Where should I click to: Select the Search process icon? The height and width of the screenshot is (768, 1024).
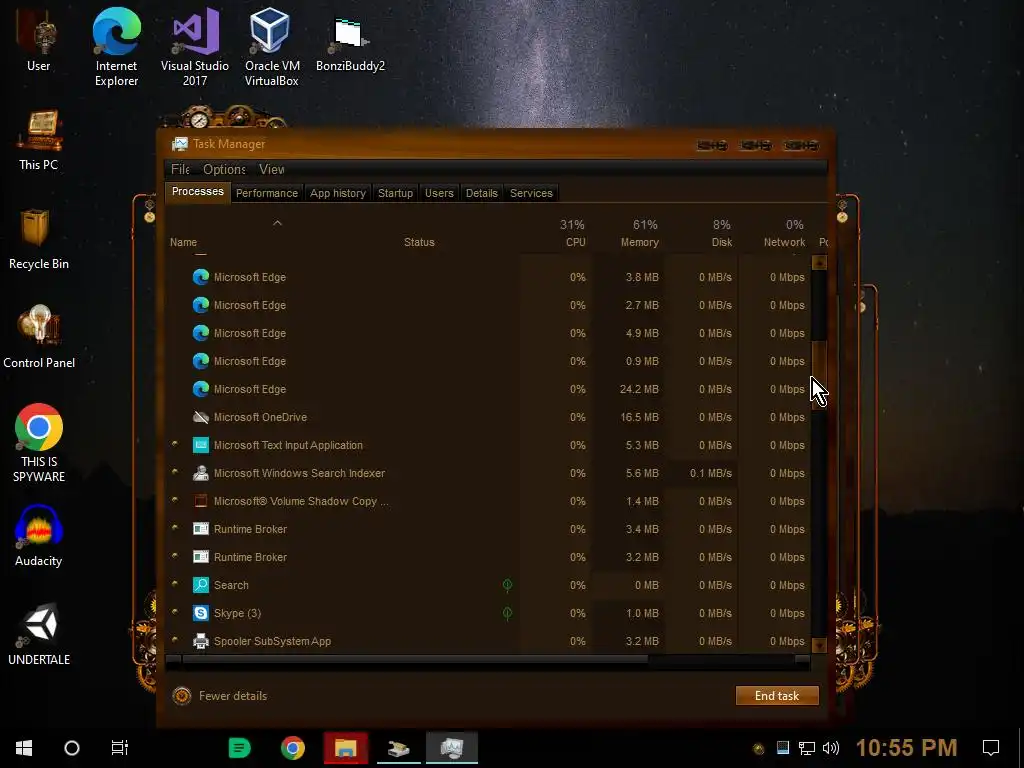[x=200, y=585]
